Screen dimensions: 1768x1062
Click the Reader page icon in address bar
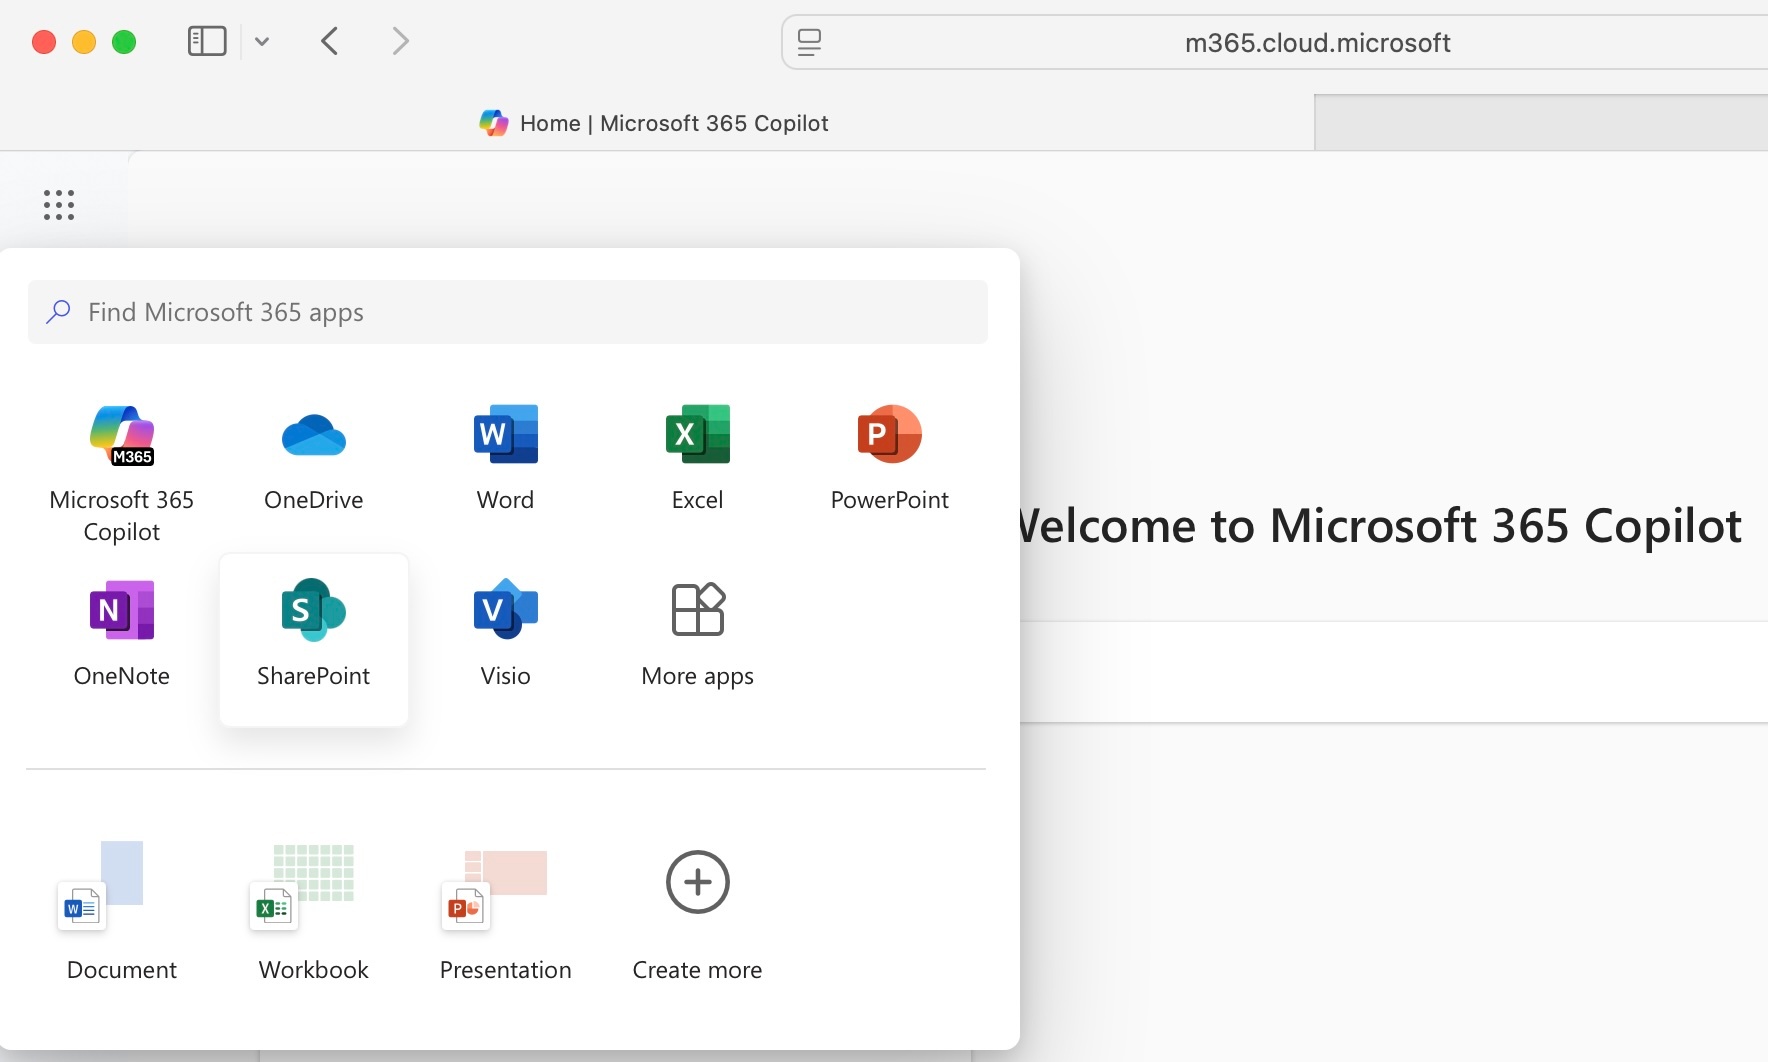coord(809,42)
